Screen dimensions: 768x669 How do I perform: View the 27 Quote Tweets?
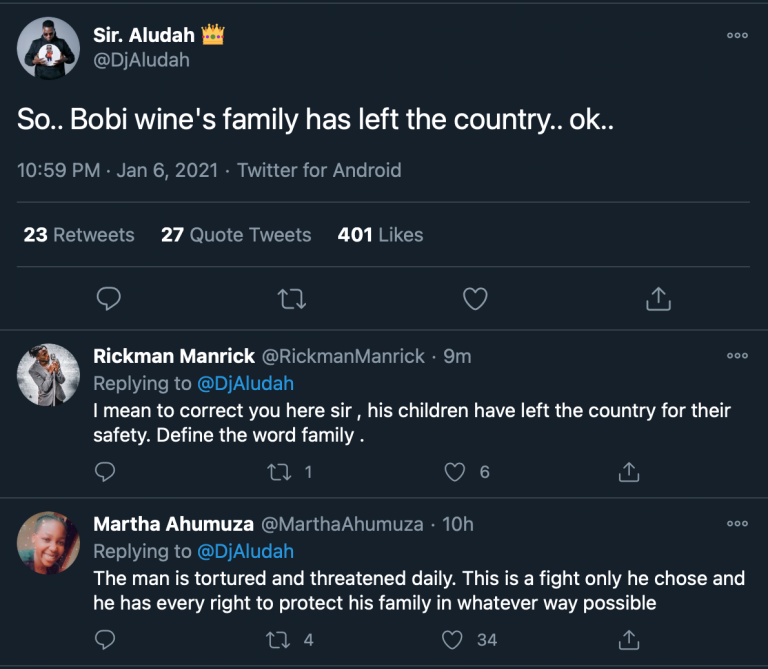pos(236,235)
